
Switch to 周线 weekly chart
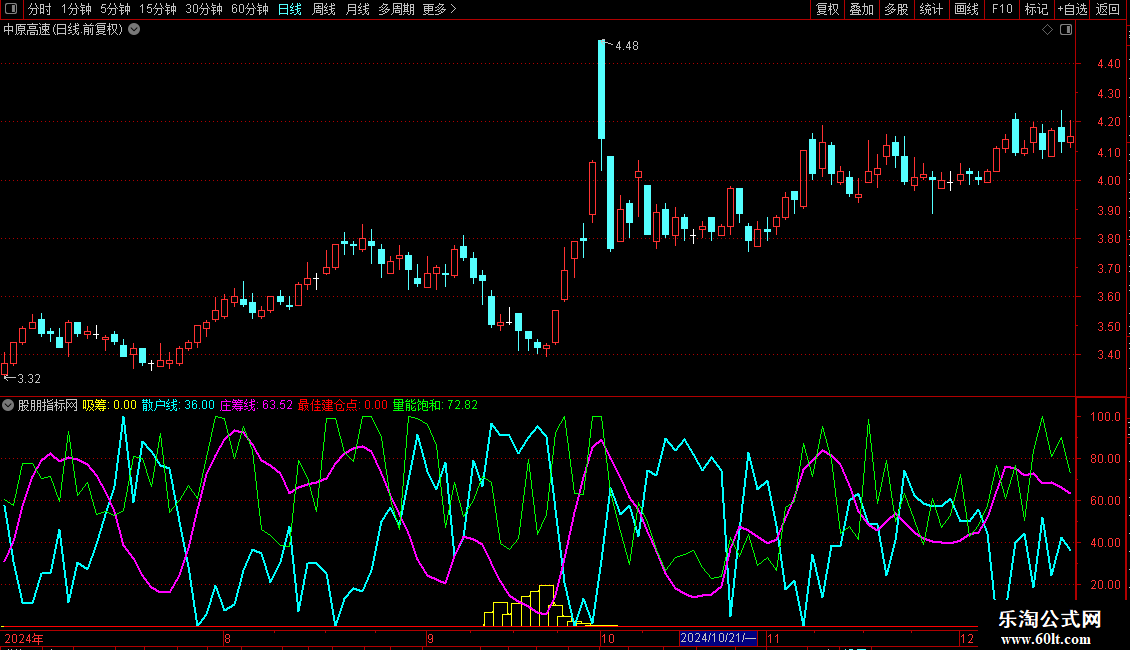(324, 9)
